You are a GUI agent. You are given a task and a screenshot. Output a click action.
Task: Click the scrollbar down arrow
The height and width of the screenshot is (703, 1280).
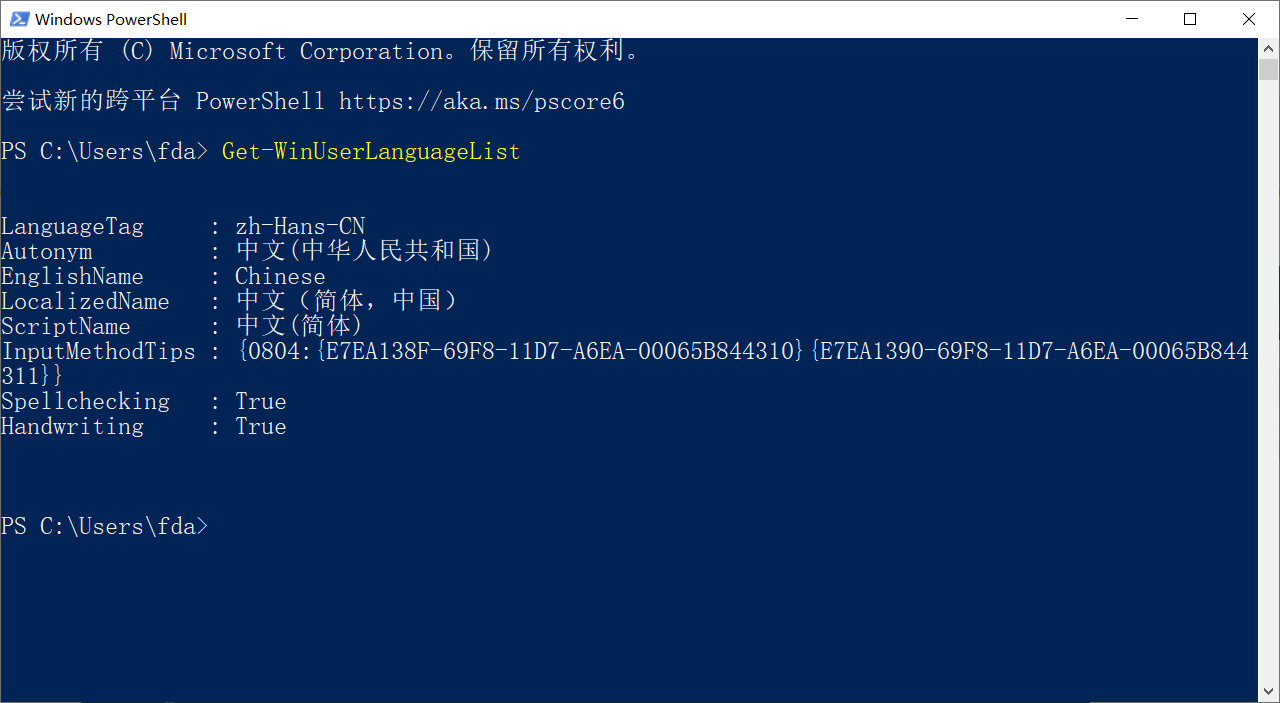coord(1266,690)
